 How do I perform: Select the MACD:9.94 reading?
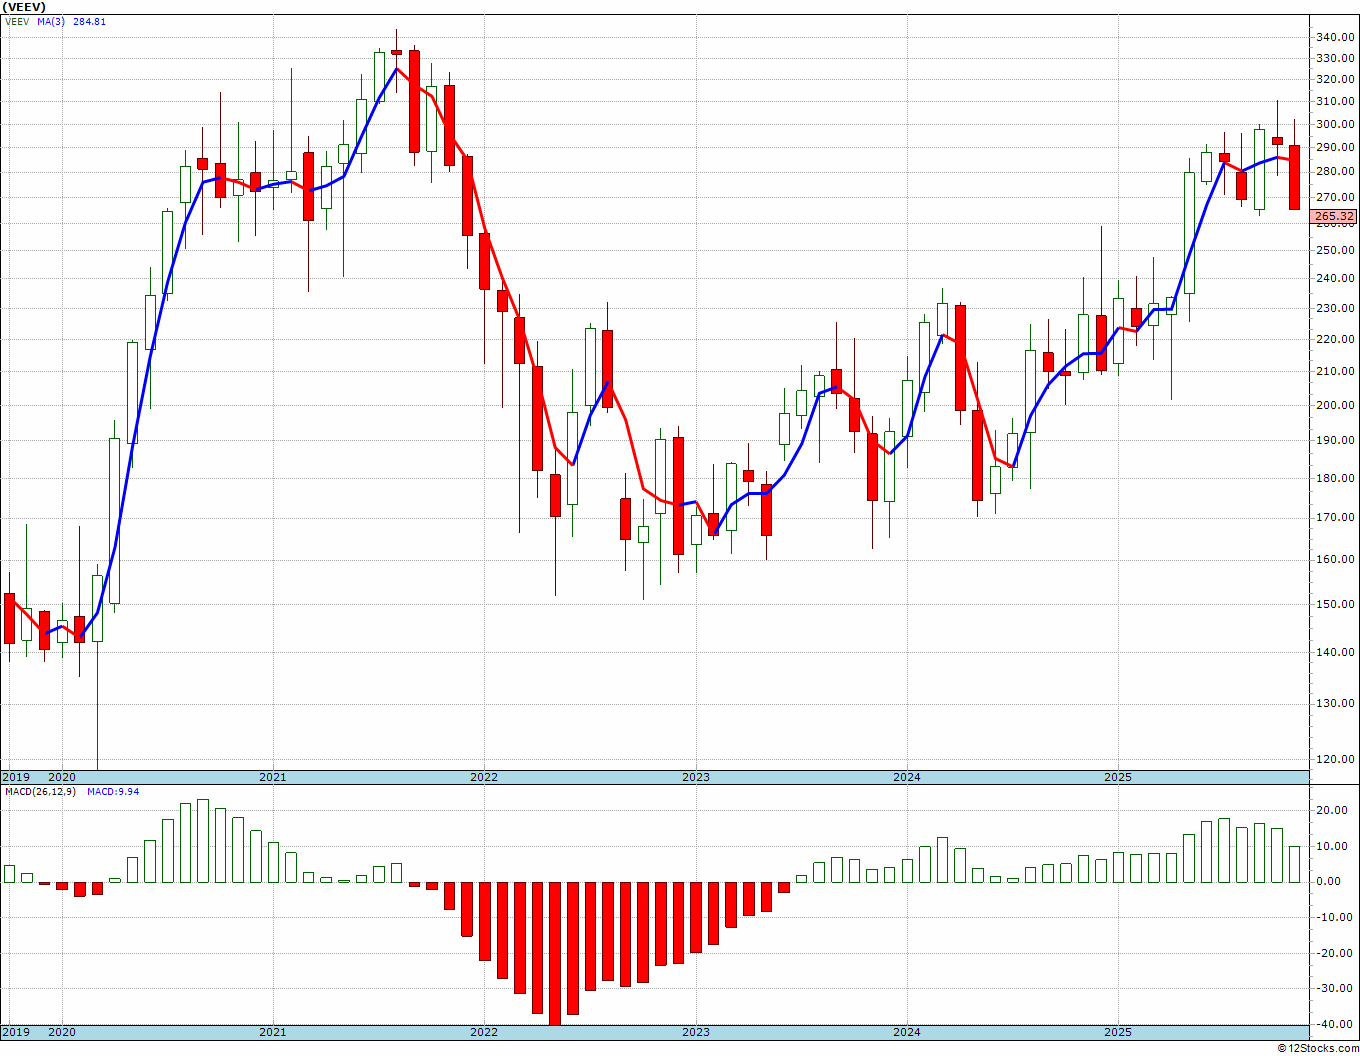[x=113, y=792]
